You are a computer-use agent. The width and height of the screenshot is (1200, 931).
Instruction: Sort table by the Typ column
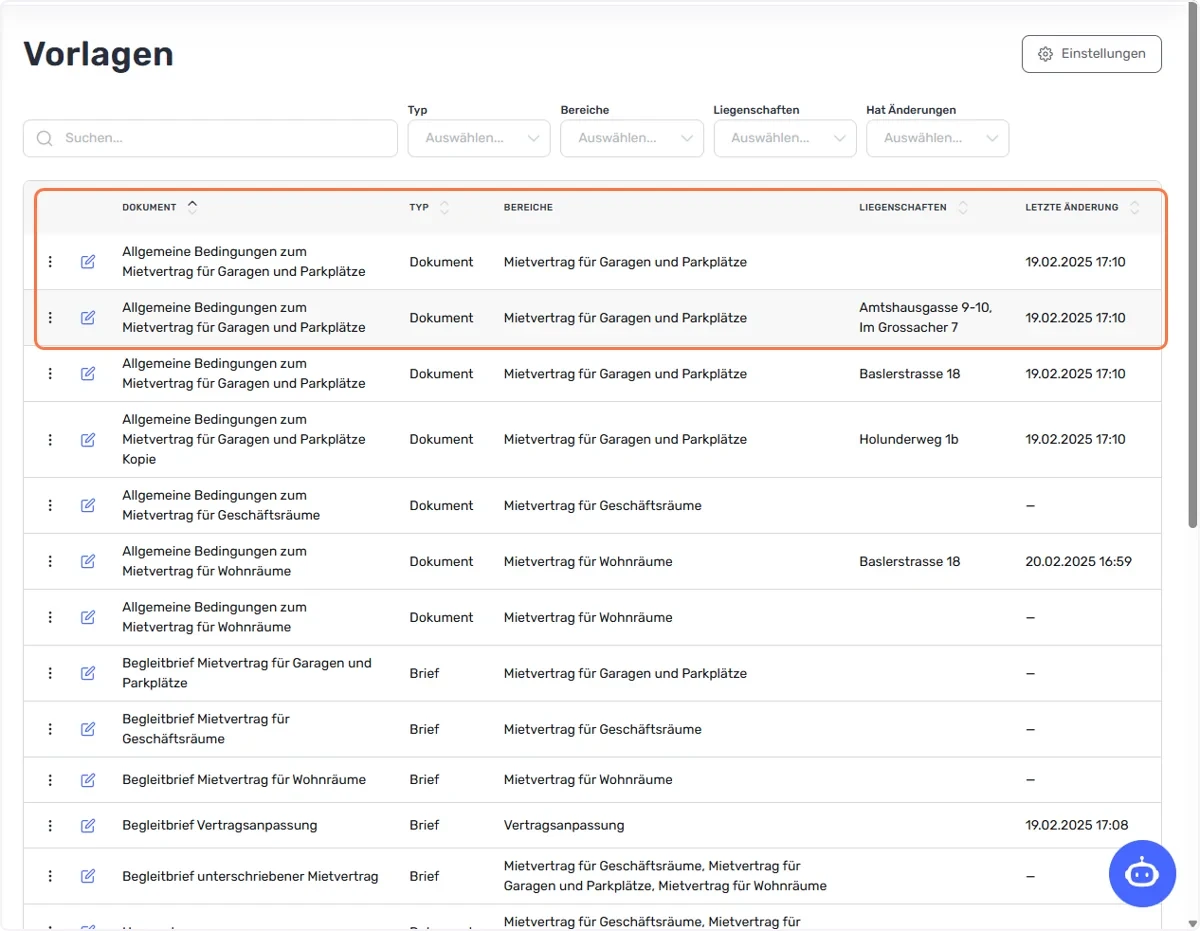(x=429, y=207)
